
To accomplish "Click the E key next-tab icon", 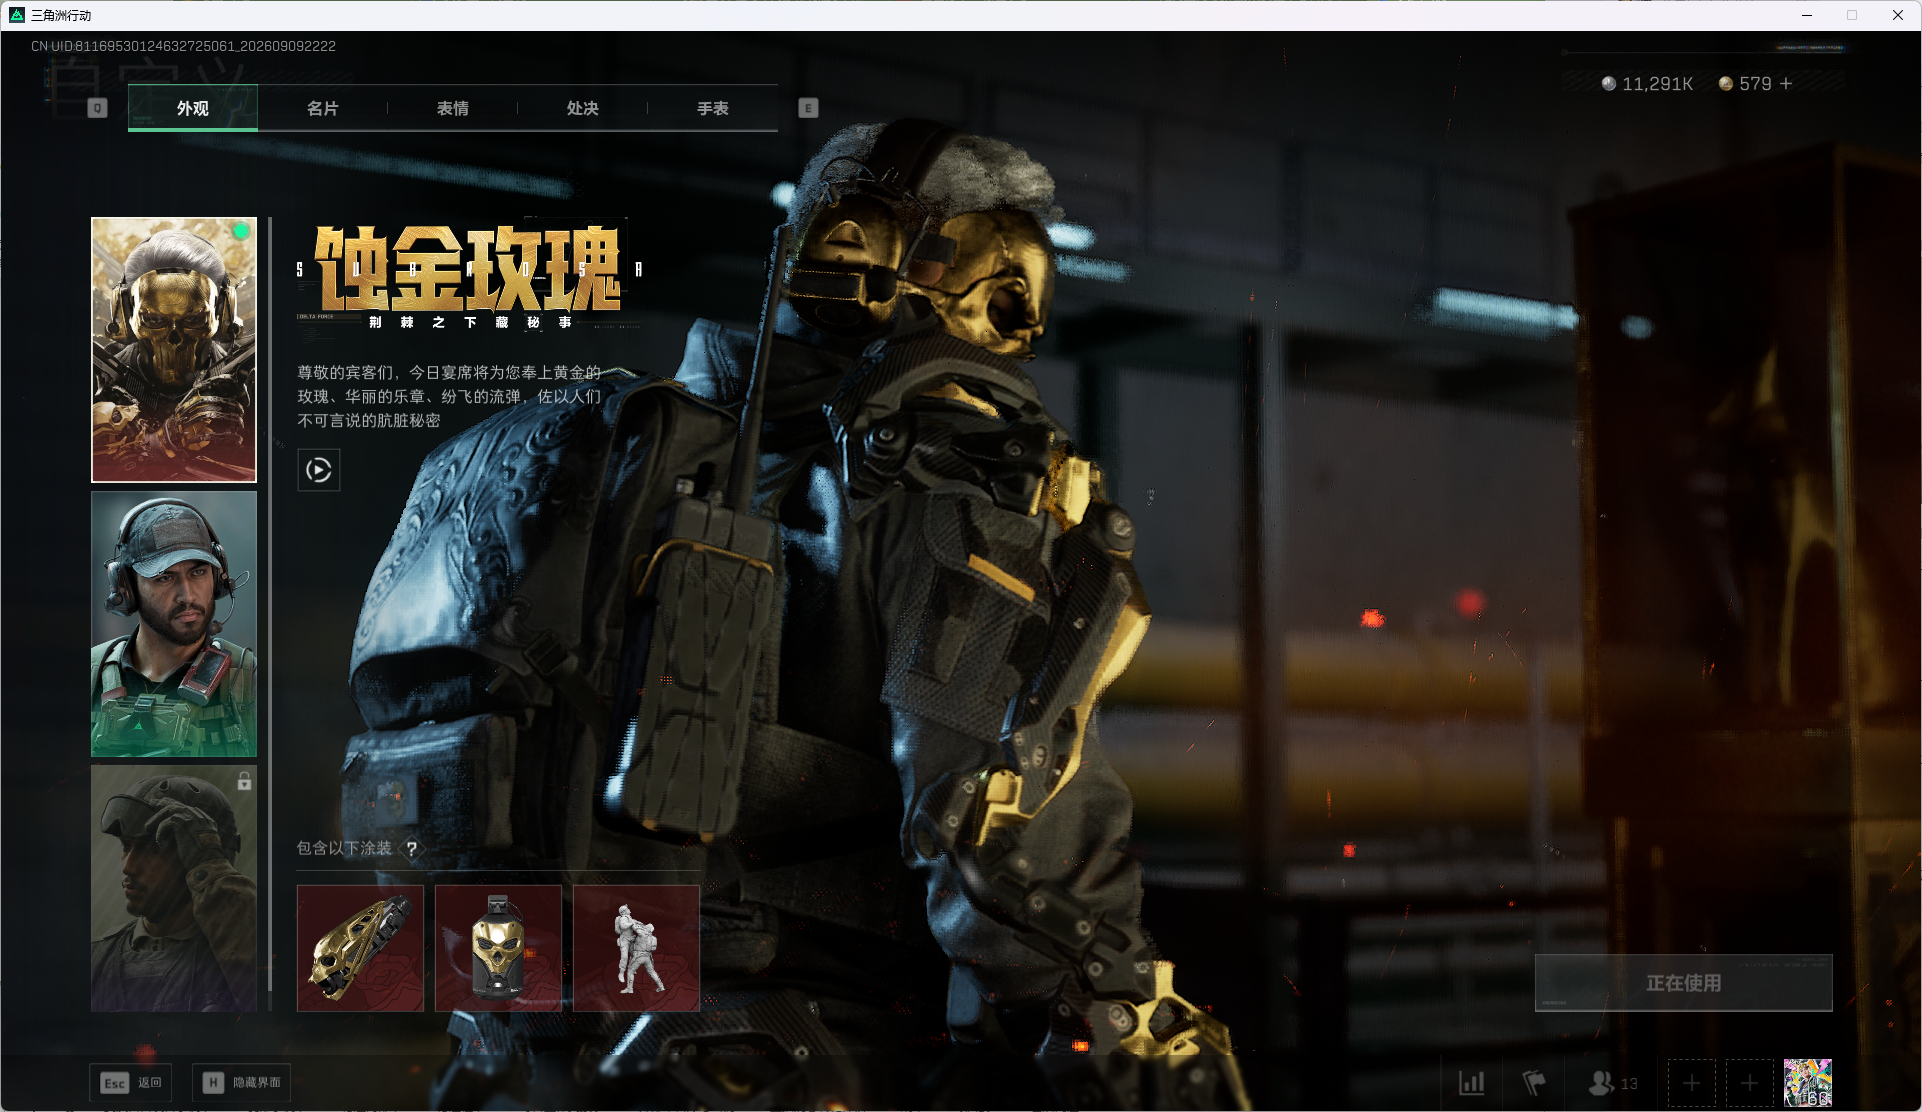I will [x=809, y=108].
